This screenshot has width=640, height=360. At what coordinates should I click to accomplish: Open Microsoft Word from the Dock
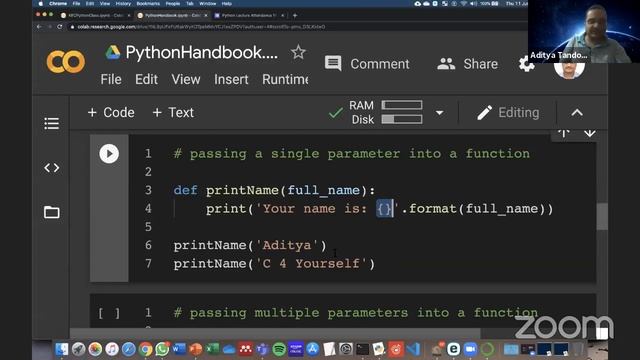tap(179, 349)
